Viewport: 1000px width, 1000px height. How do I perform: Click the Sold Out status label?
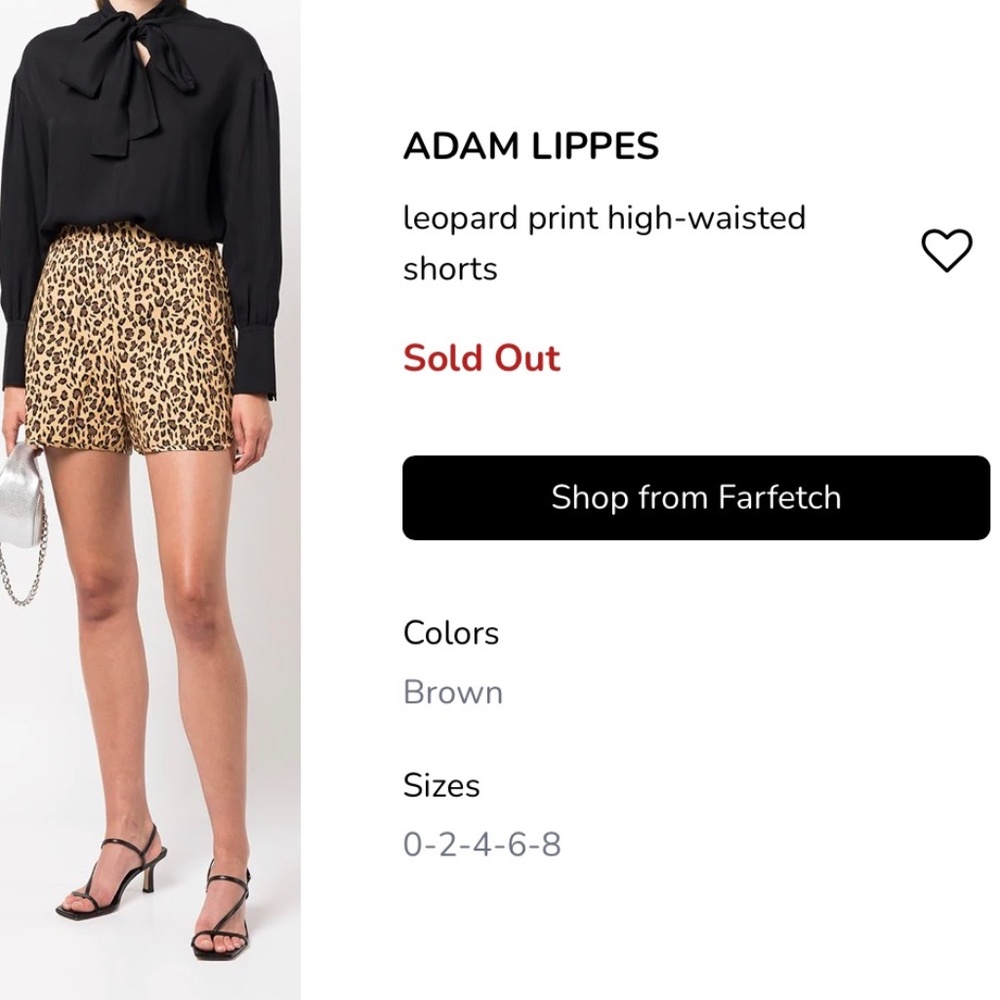pyautogui.click(x=481, y=358)
